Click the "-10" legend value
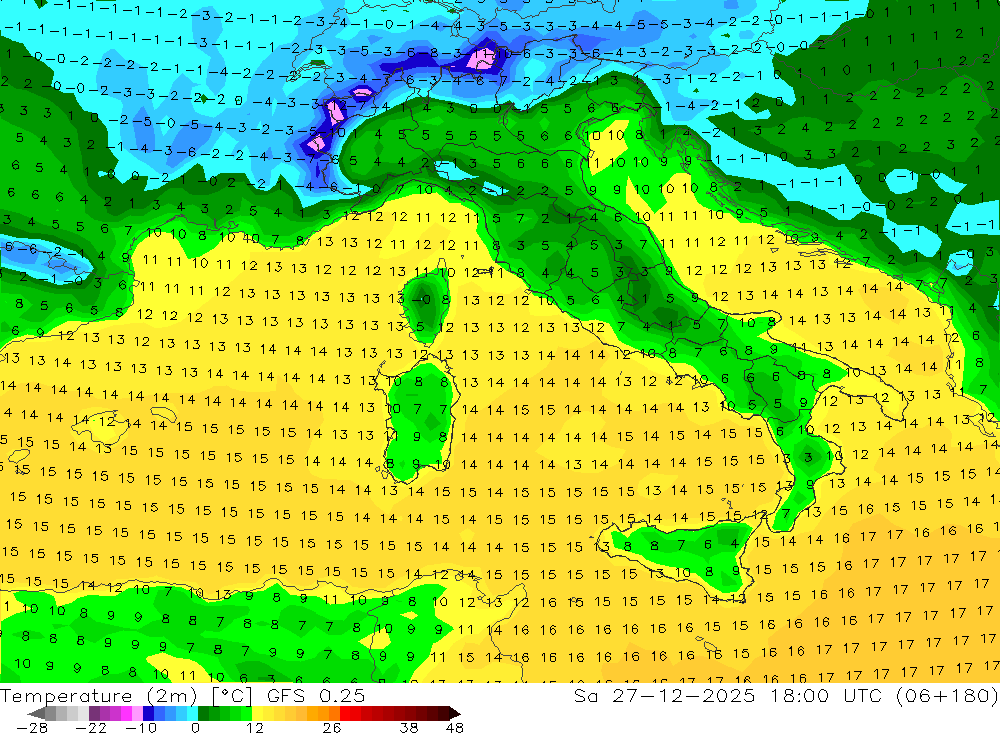 pos(141,728)
